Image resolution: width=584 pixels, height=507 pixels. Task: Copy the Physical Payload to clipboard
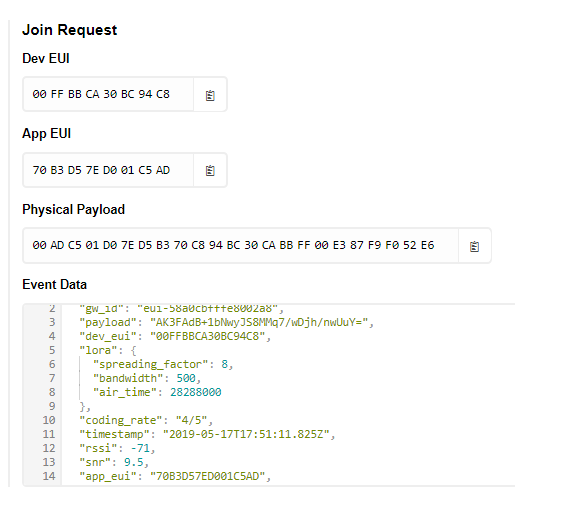click(x=474, y=246)
